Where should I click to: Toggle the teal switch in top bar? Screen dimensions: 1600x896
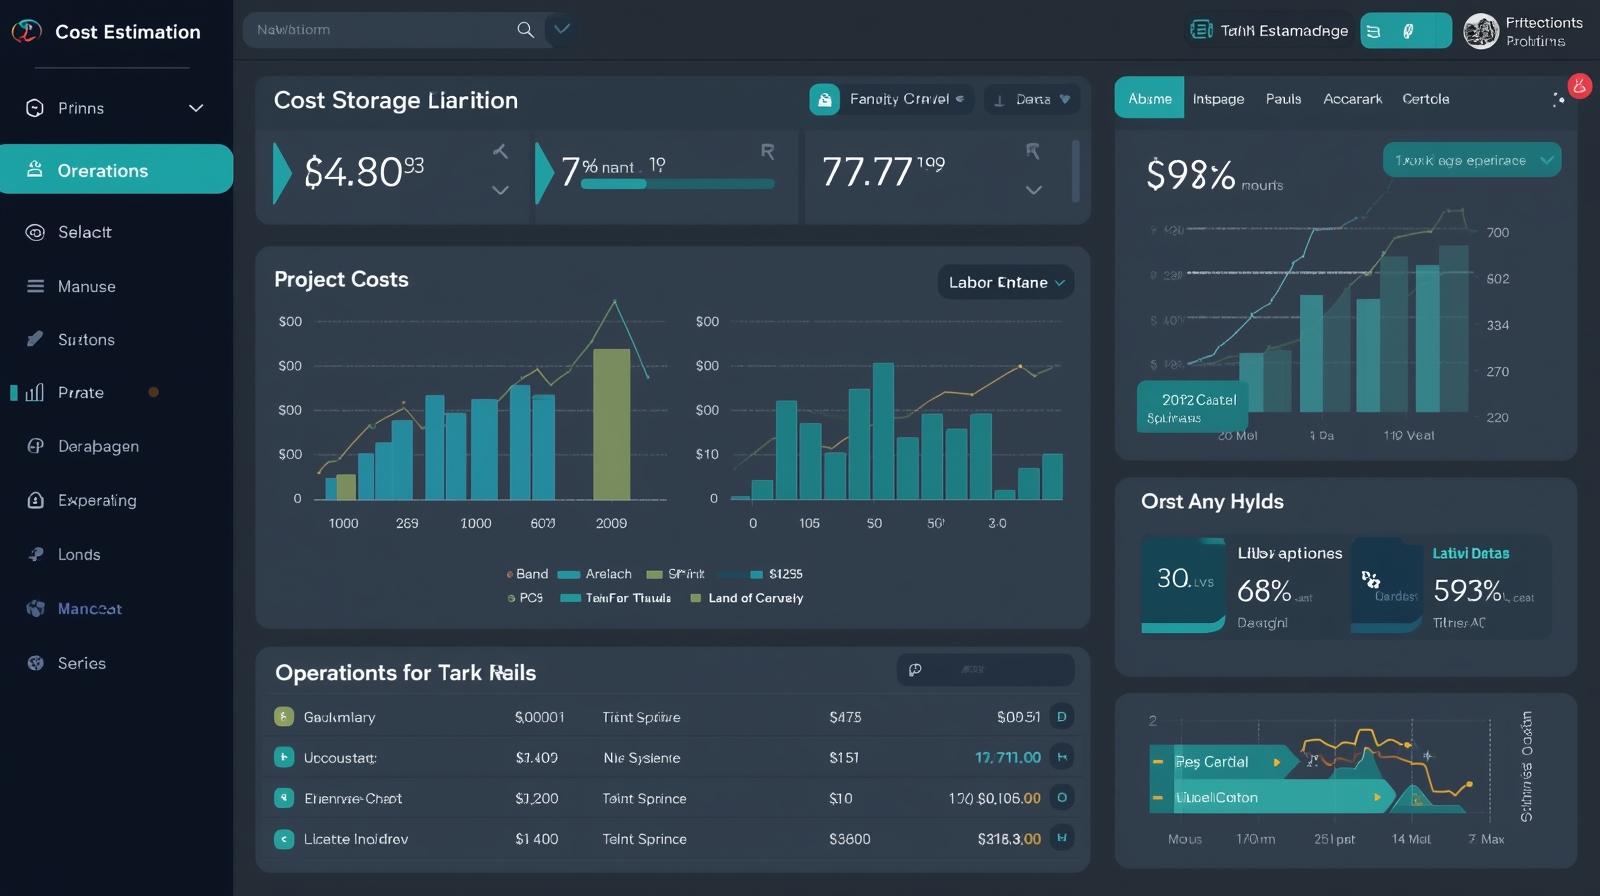[x=1405, y=31]
